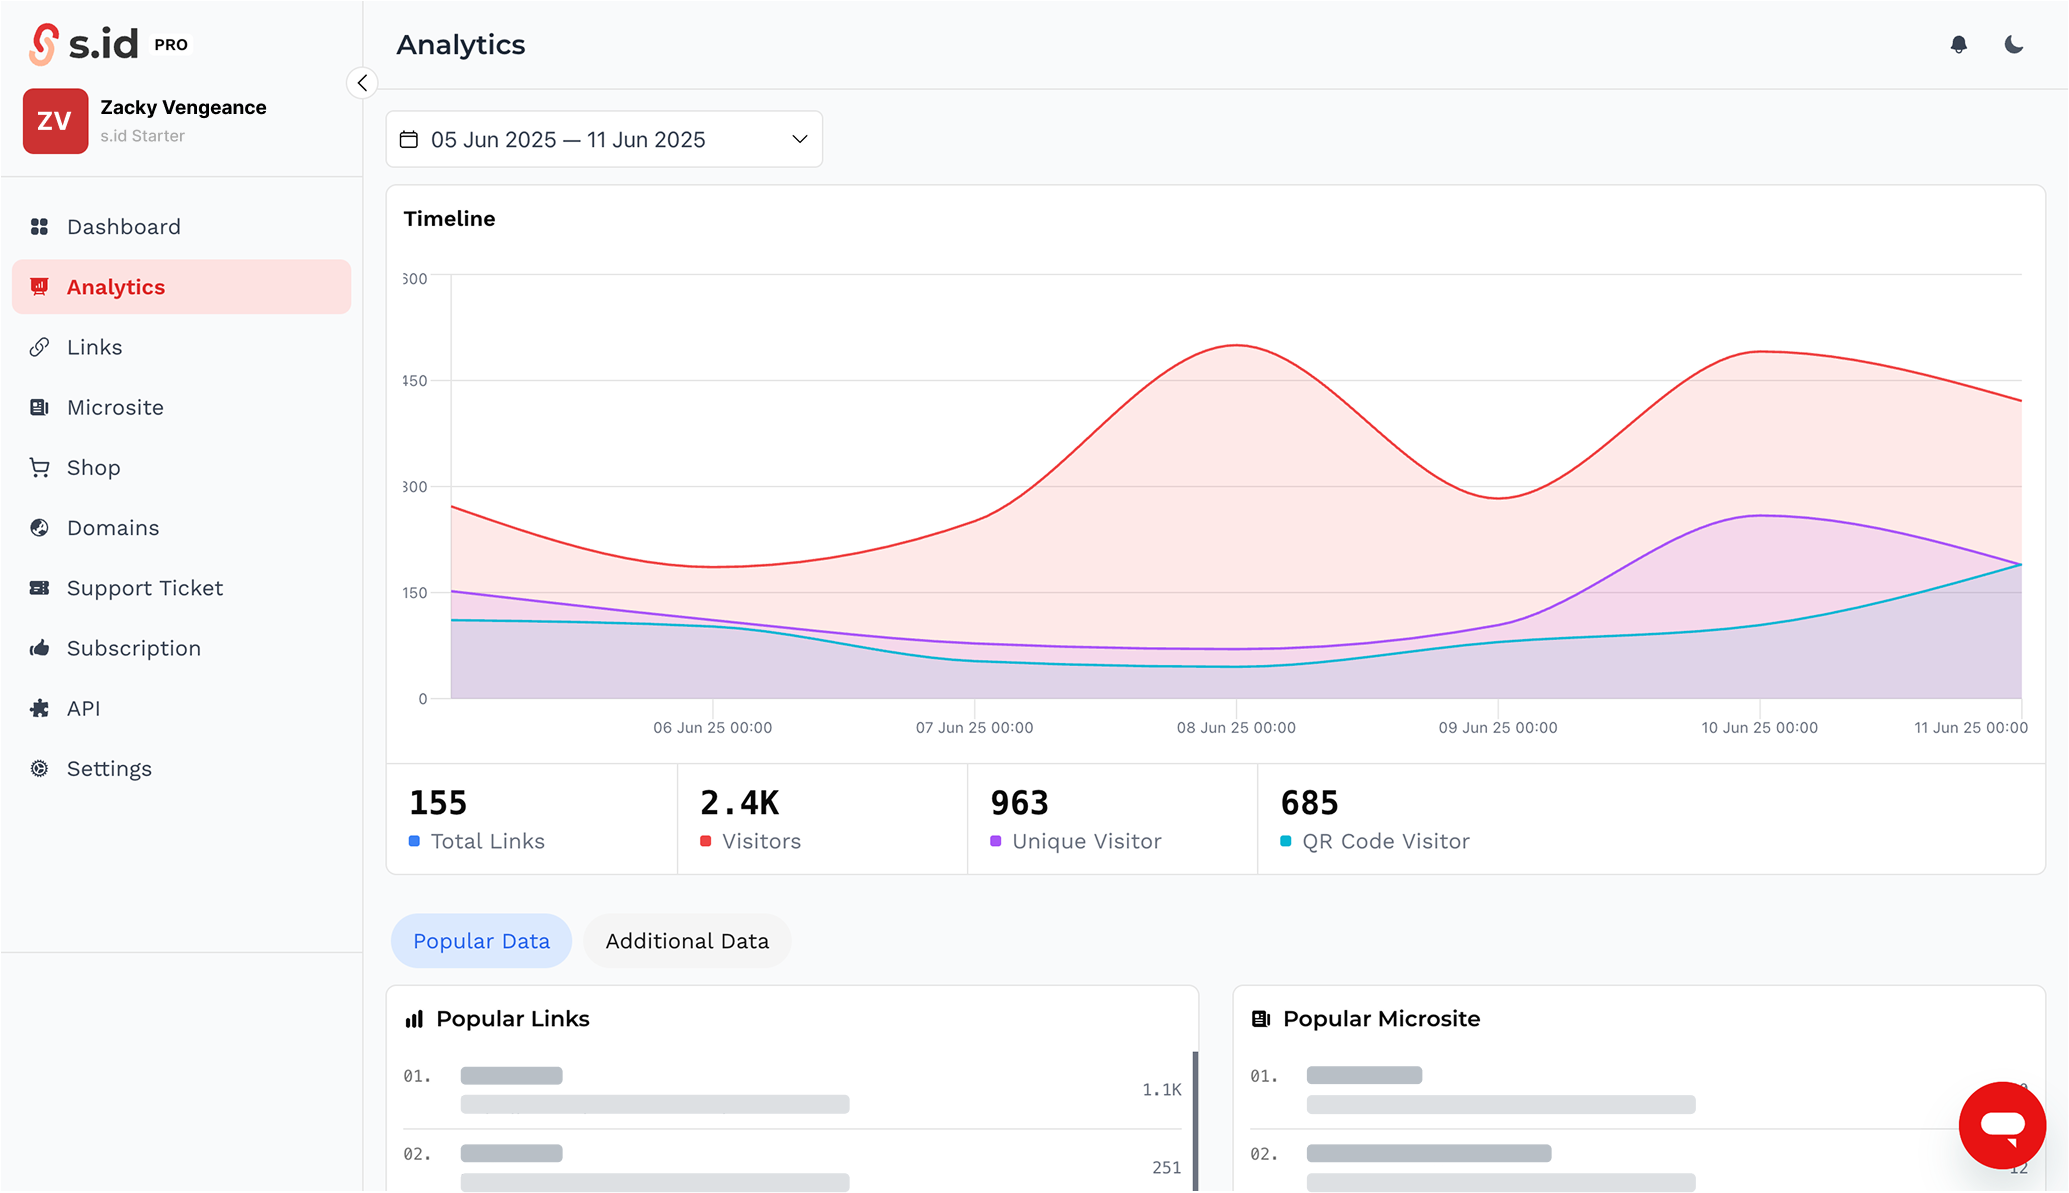
Task: Click the Support Ticket icon
Action: (x=40, y=588)
